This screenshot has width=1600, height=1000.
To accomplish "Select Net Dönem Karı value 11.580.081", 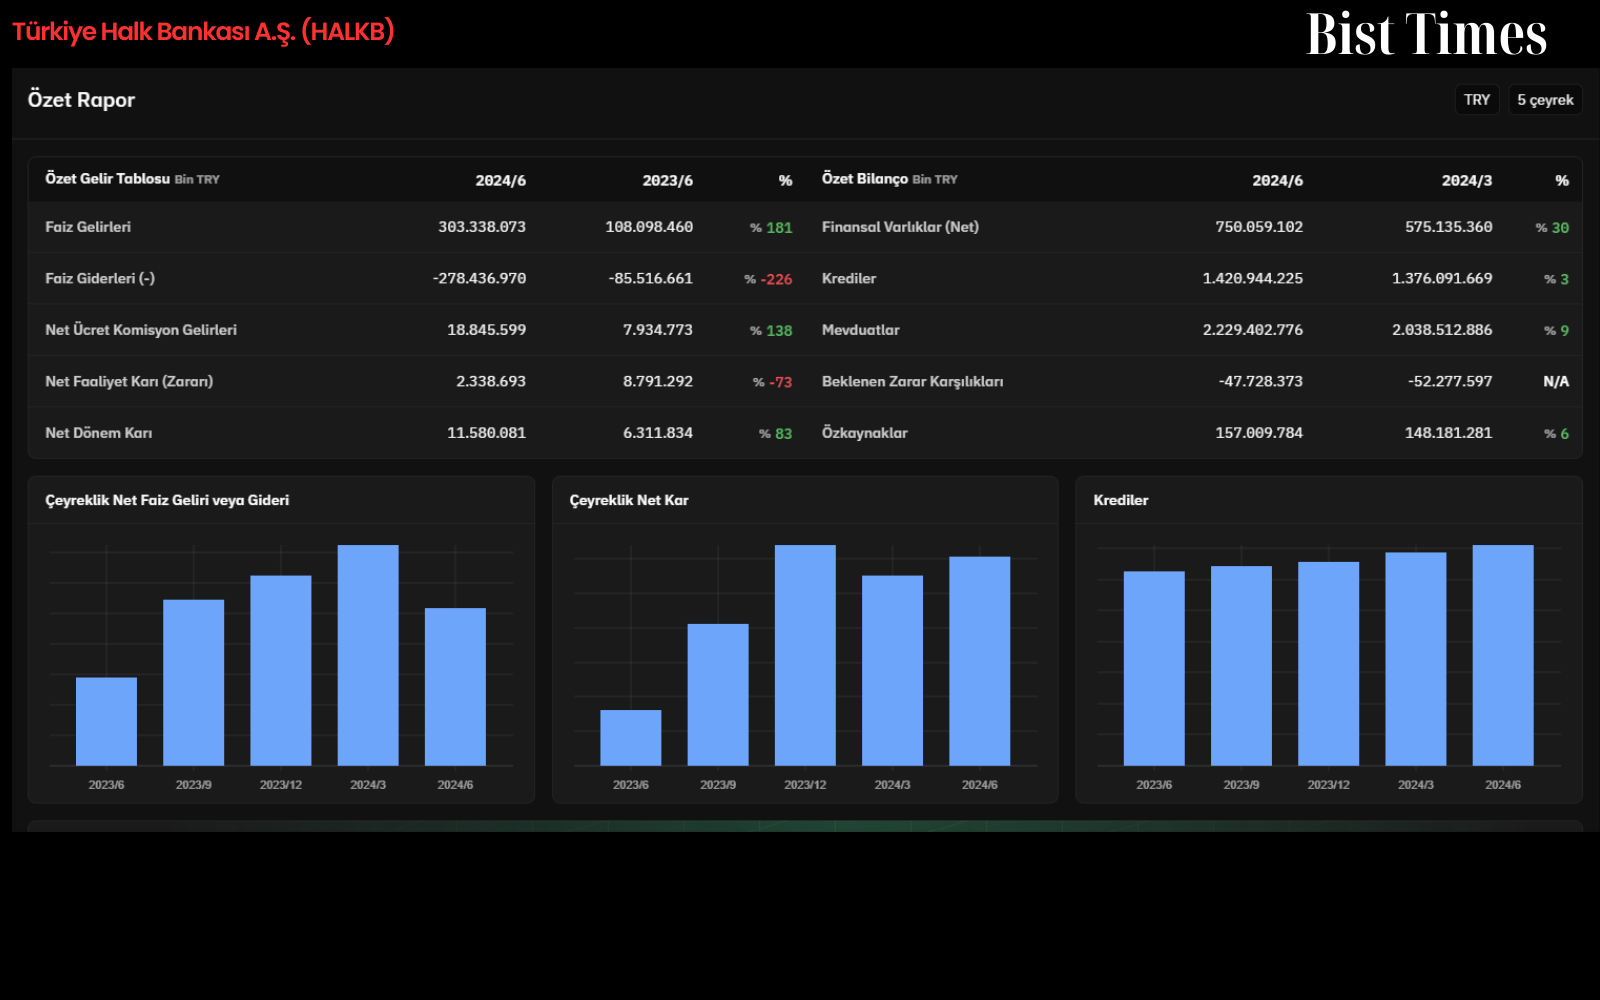I will click(x=486, y=433).
